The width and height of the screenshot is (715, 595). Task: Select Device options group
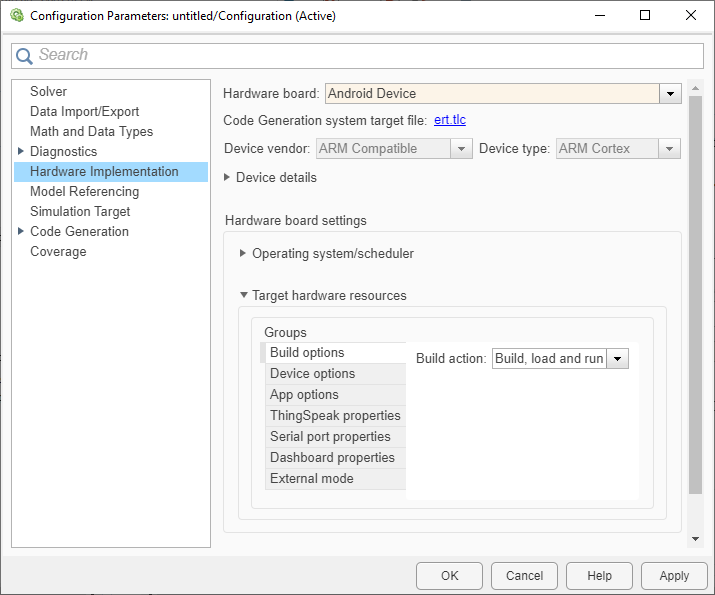312,374
